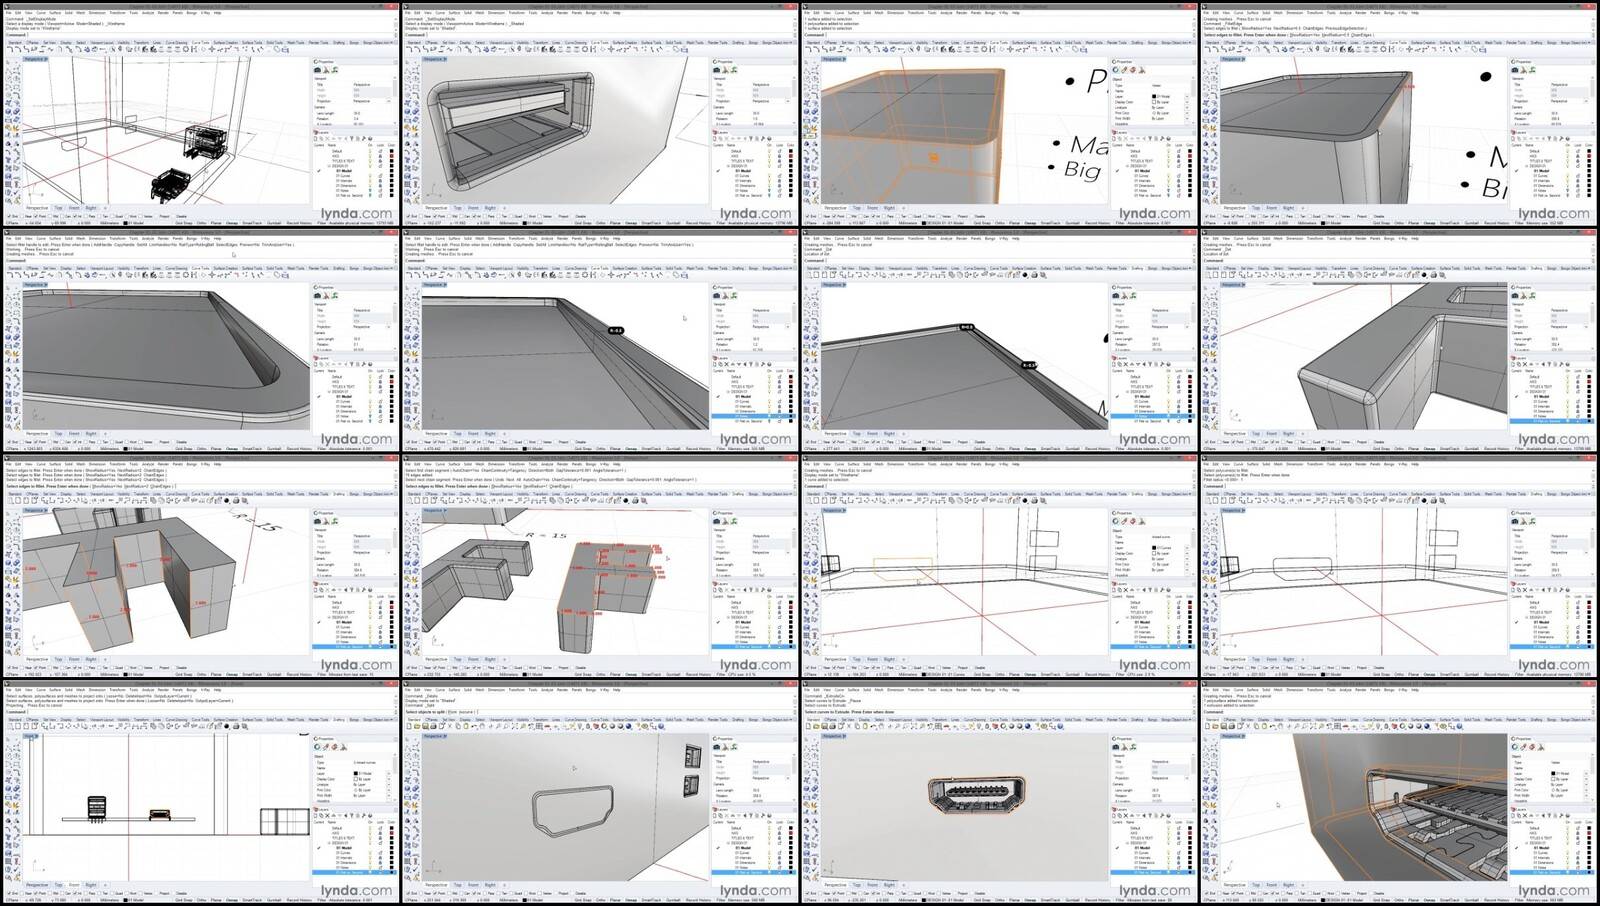Image resolution: width=1600 pixels, height=906 pixels.
Task: Click Open folder icon in circuit-board close-up frame
Action: [x=1215, y=726]
